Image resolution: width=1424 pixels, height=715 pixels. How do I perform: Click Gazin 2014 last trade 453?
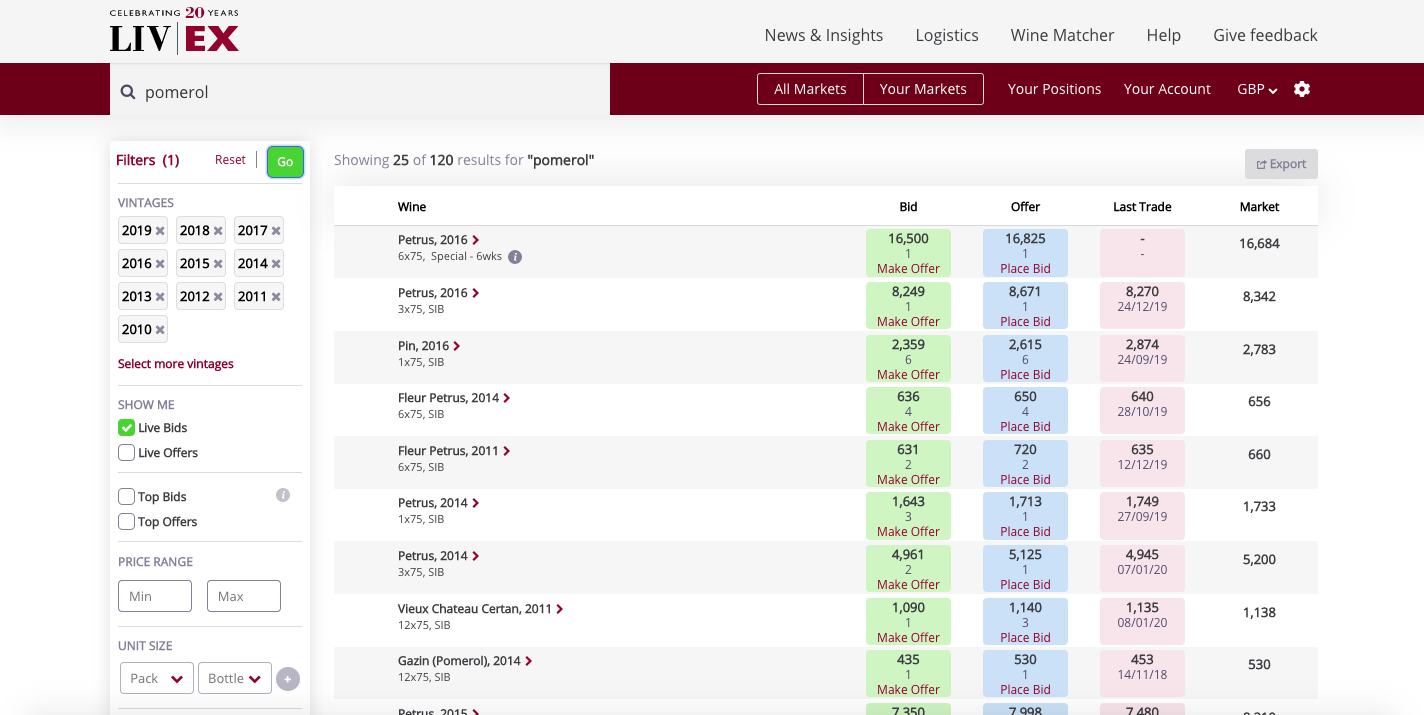[x=1142, y=660]
